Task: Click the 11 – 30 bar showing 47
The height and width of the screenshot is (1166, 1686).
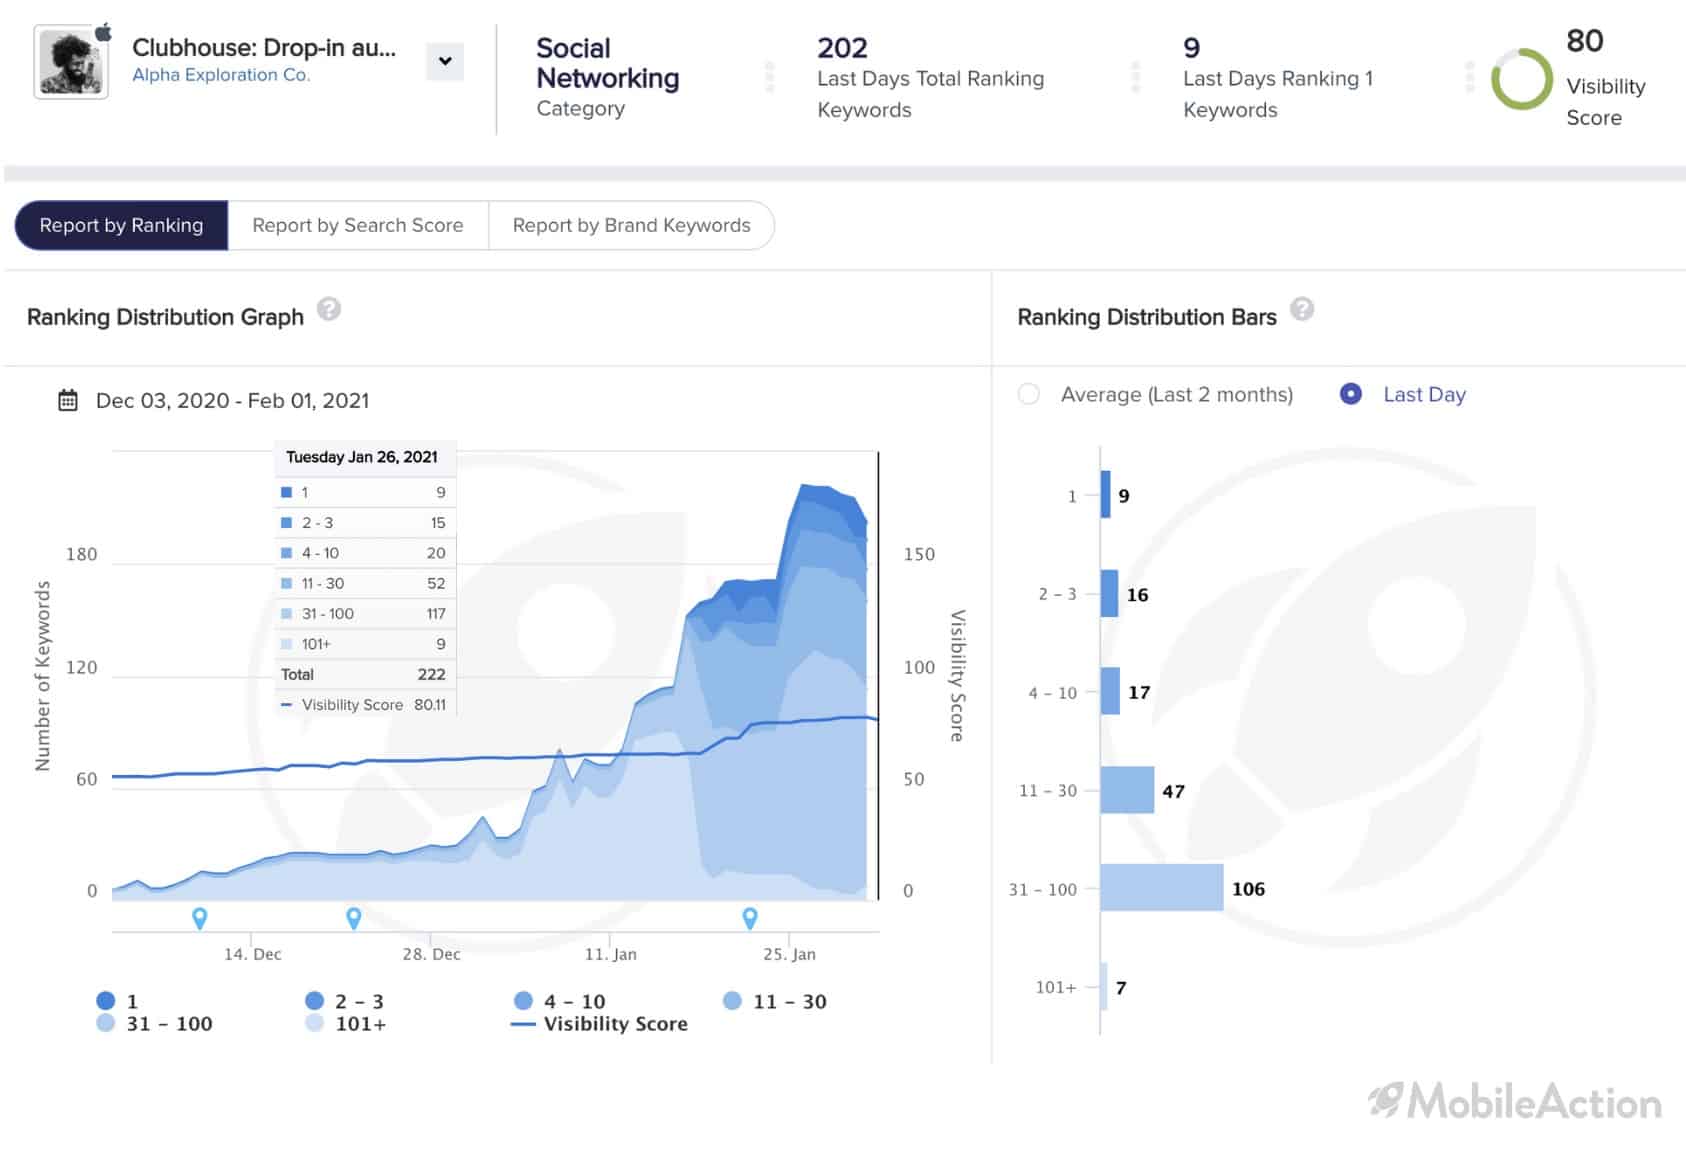Action: pos(1128,790)
